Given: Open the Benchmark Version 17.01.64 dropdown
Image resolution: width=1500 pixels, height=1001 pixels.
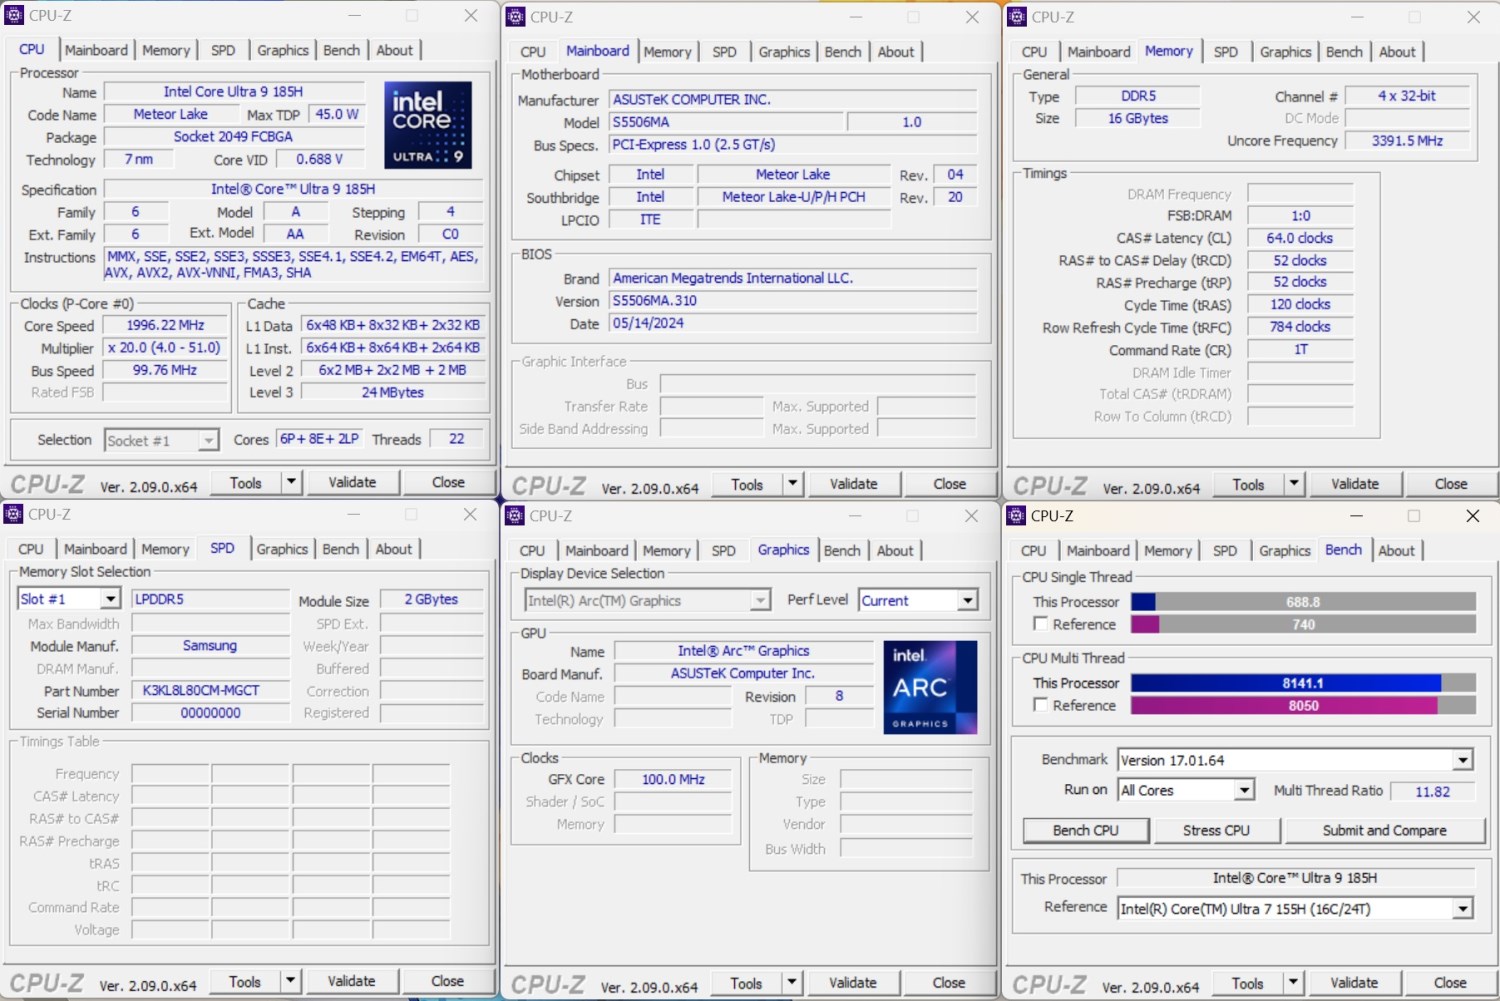Looking at the screenshot, I should click(x=1462, y=761).
